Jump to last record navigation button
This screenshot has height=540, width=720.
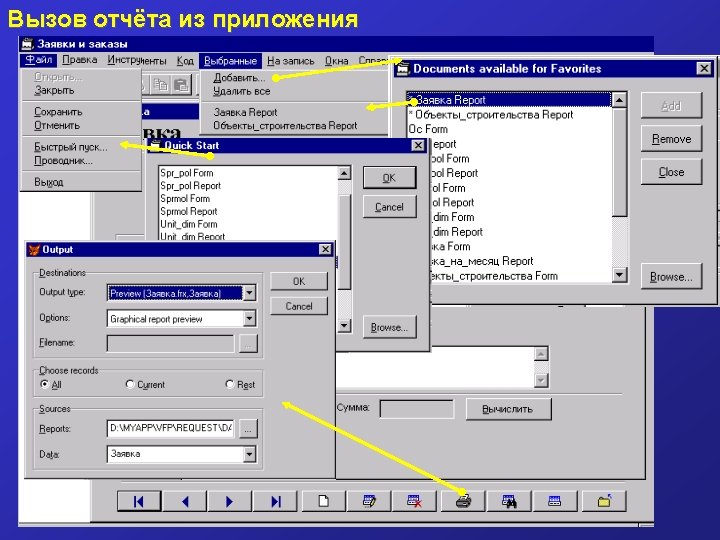pyautogui.click(x=276, y=501)
